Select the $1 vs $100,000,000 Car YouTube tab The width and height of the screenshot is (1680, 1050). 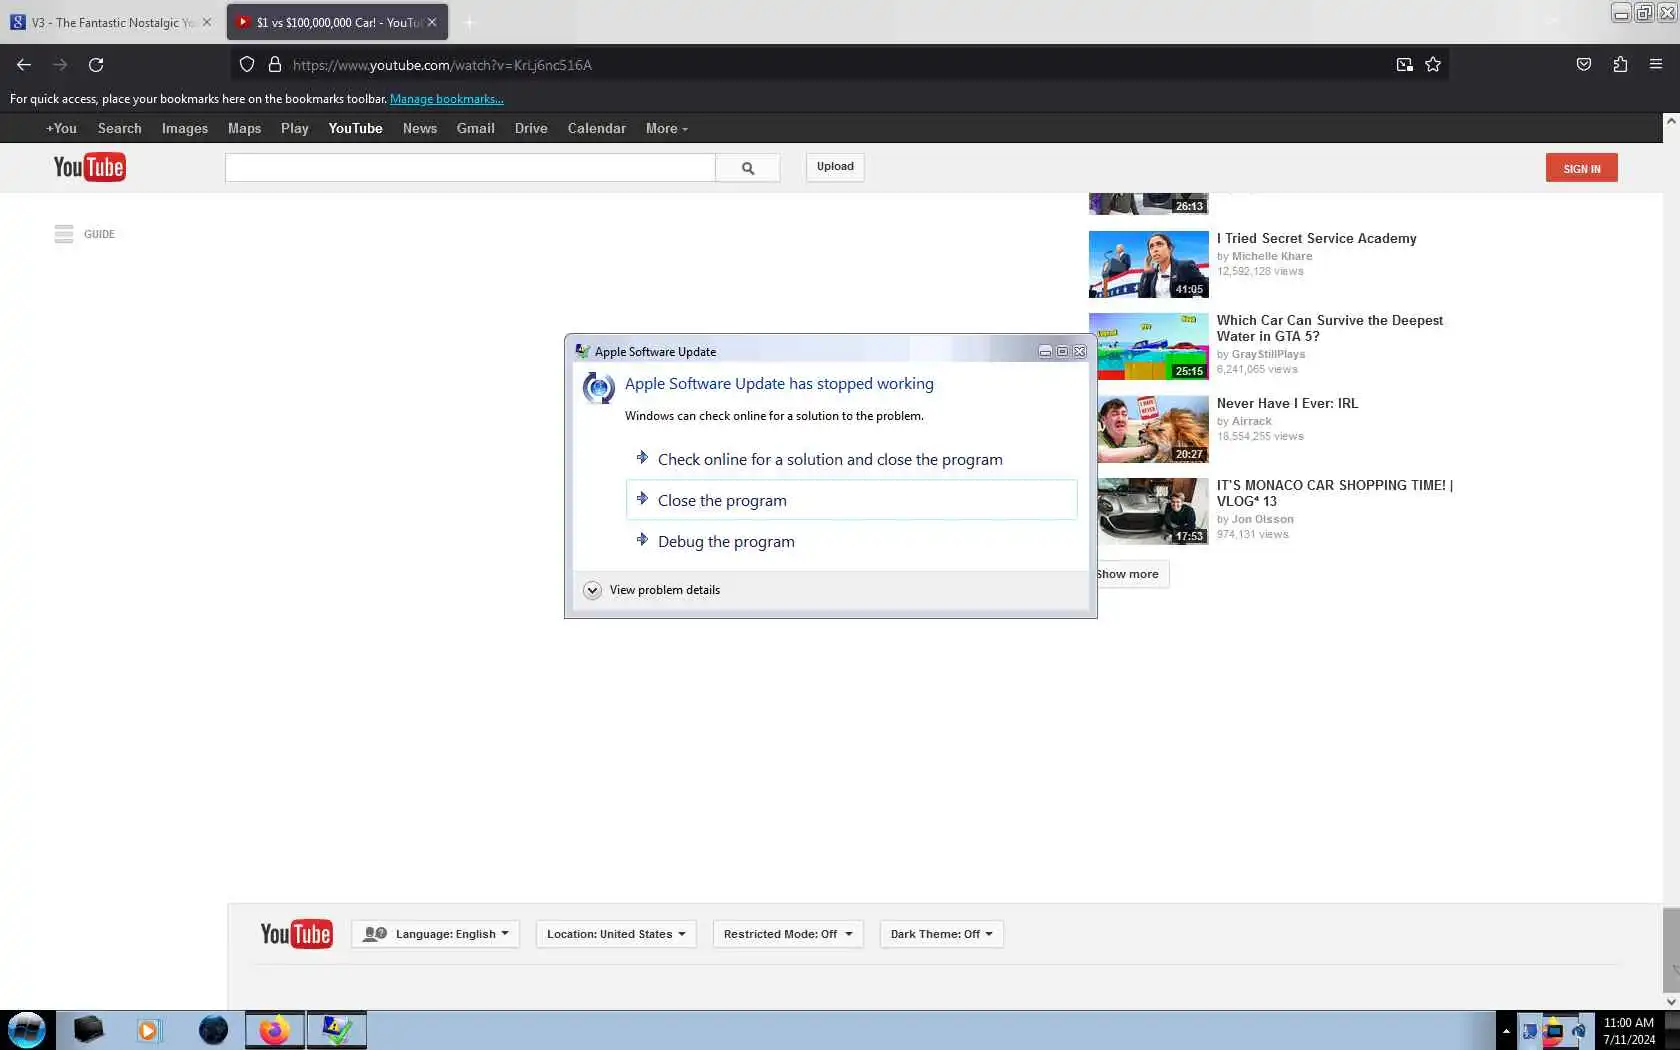[337, 22]
